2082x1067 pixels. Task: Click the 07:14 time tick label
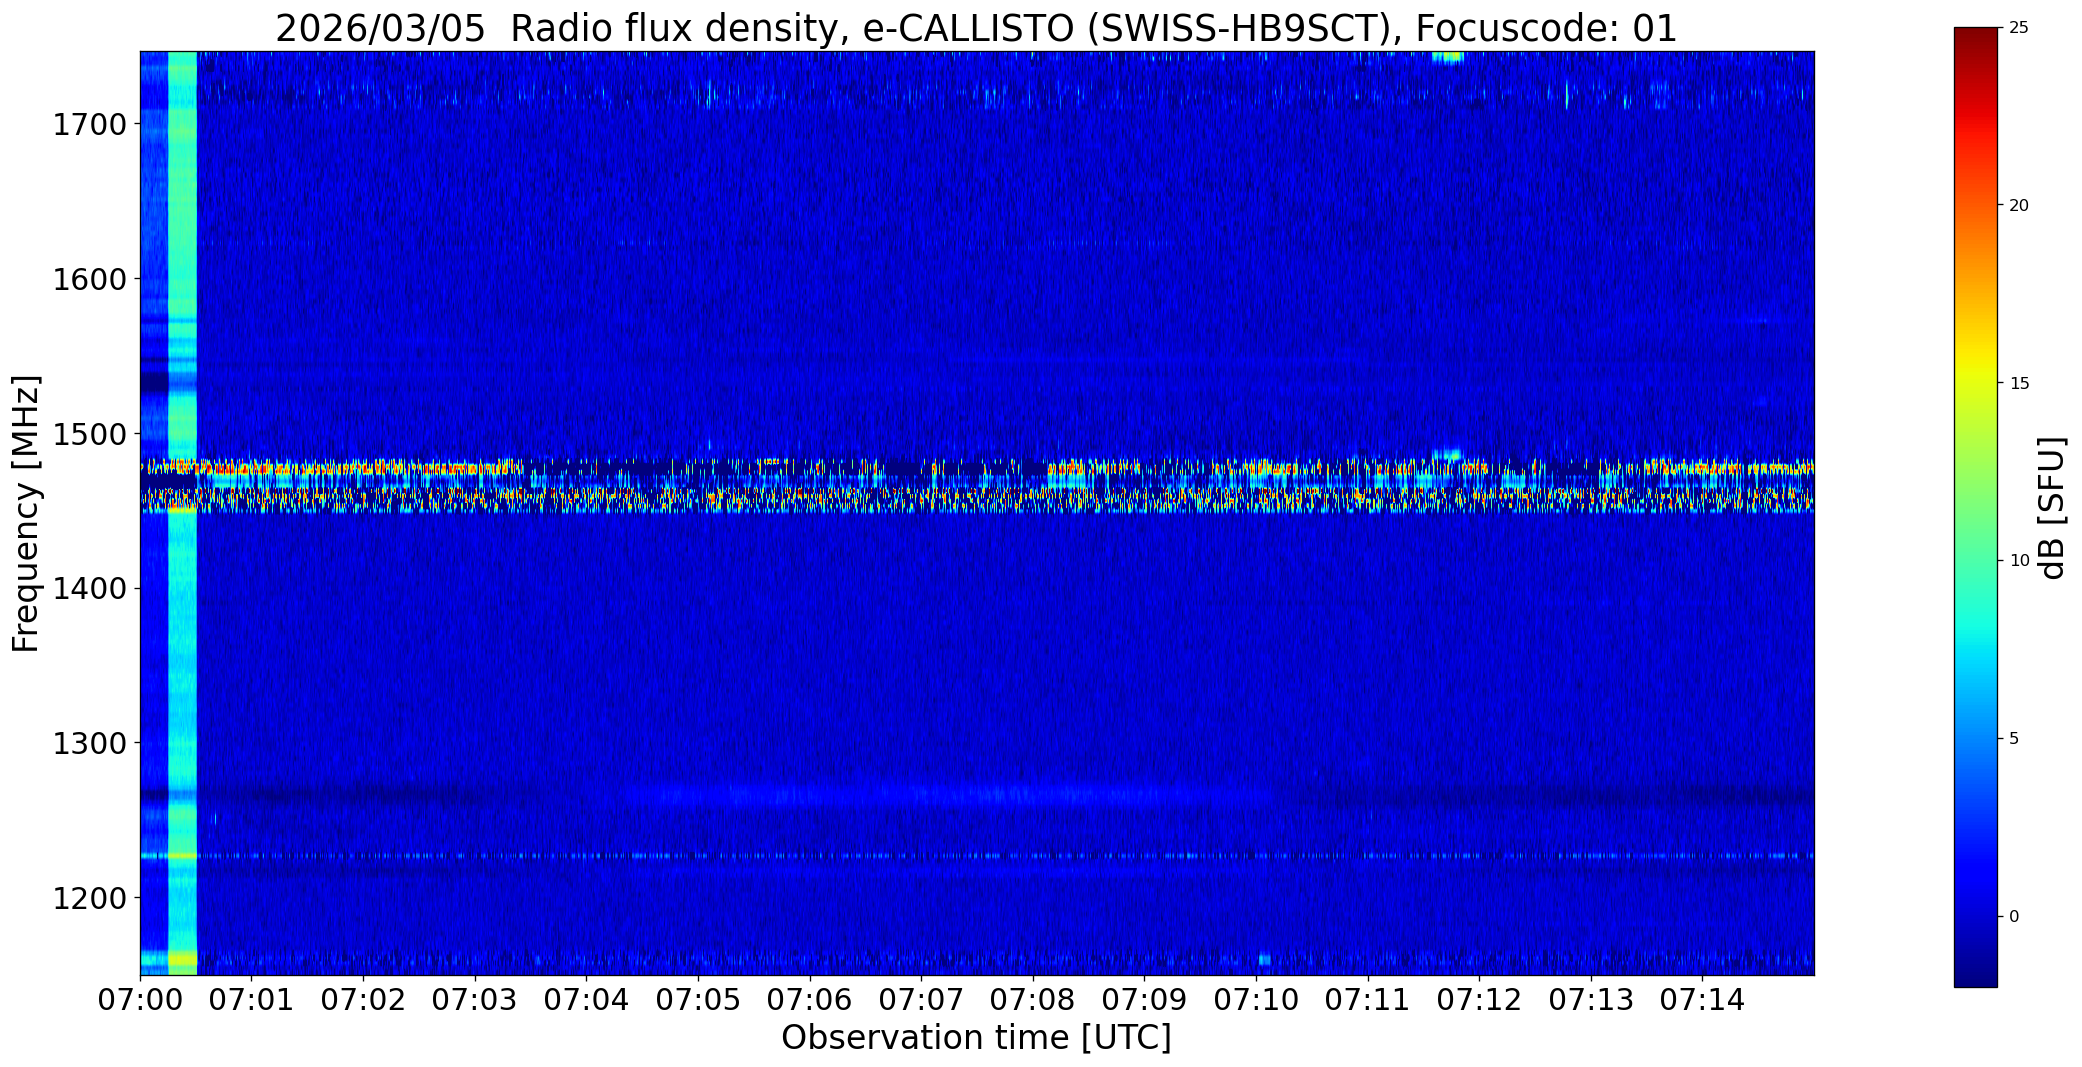click(x=1702, y=1000)
